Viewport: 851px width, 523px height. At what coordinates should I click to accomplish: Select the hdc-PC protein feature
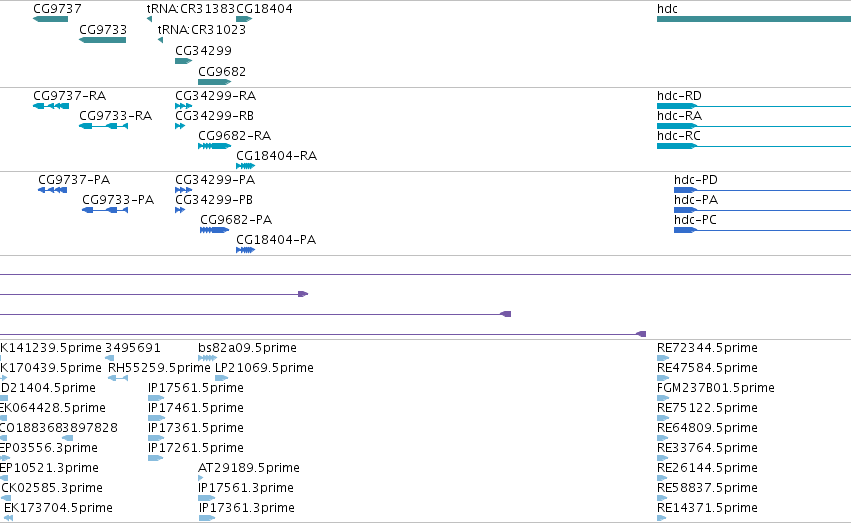pos(763,231)
